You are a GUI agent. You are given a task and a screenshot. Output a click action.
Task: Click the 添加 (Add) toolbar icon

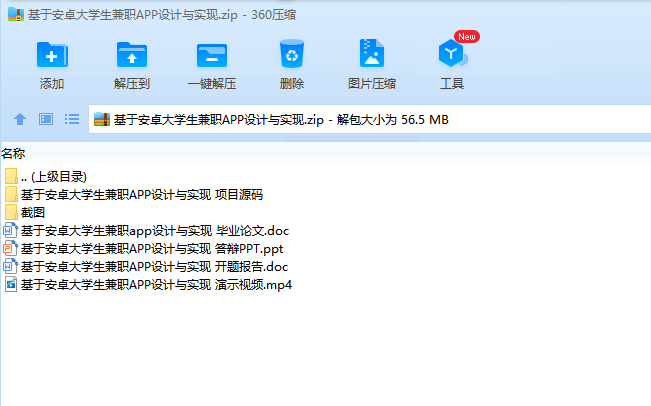pyautogui.click(x=52, y=54)
